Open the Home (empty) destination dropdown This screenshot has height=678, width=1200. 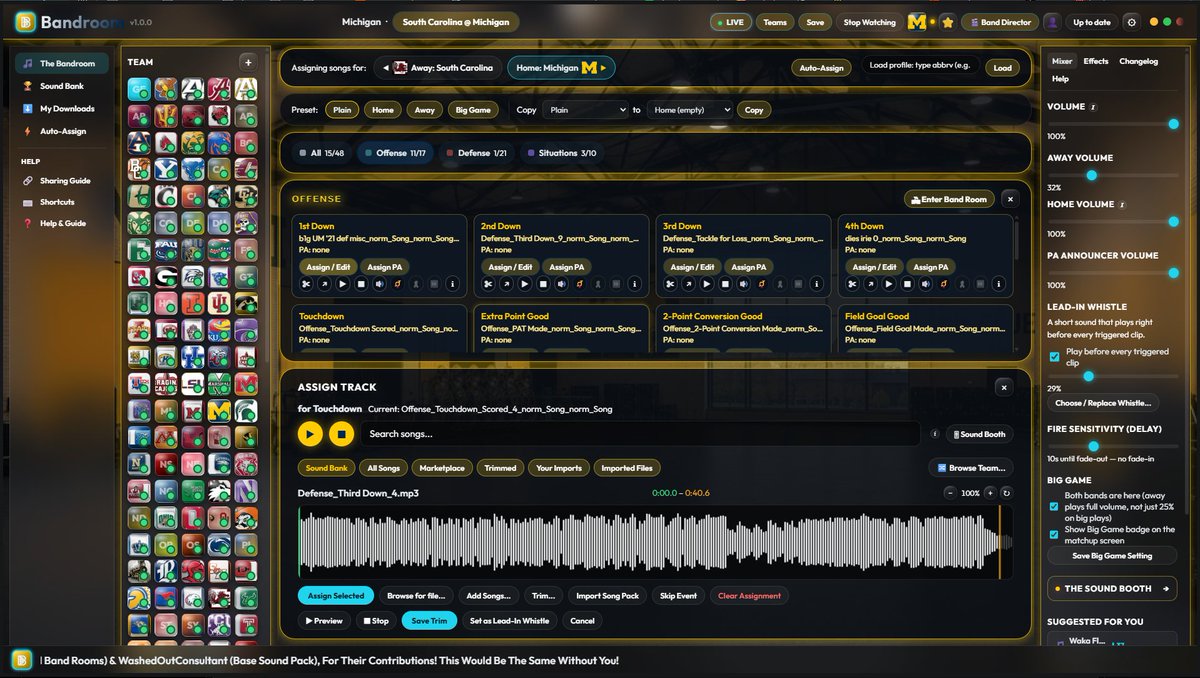coord(689,110)
